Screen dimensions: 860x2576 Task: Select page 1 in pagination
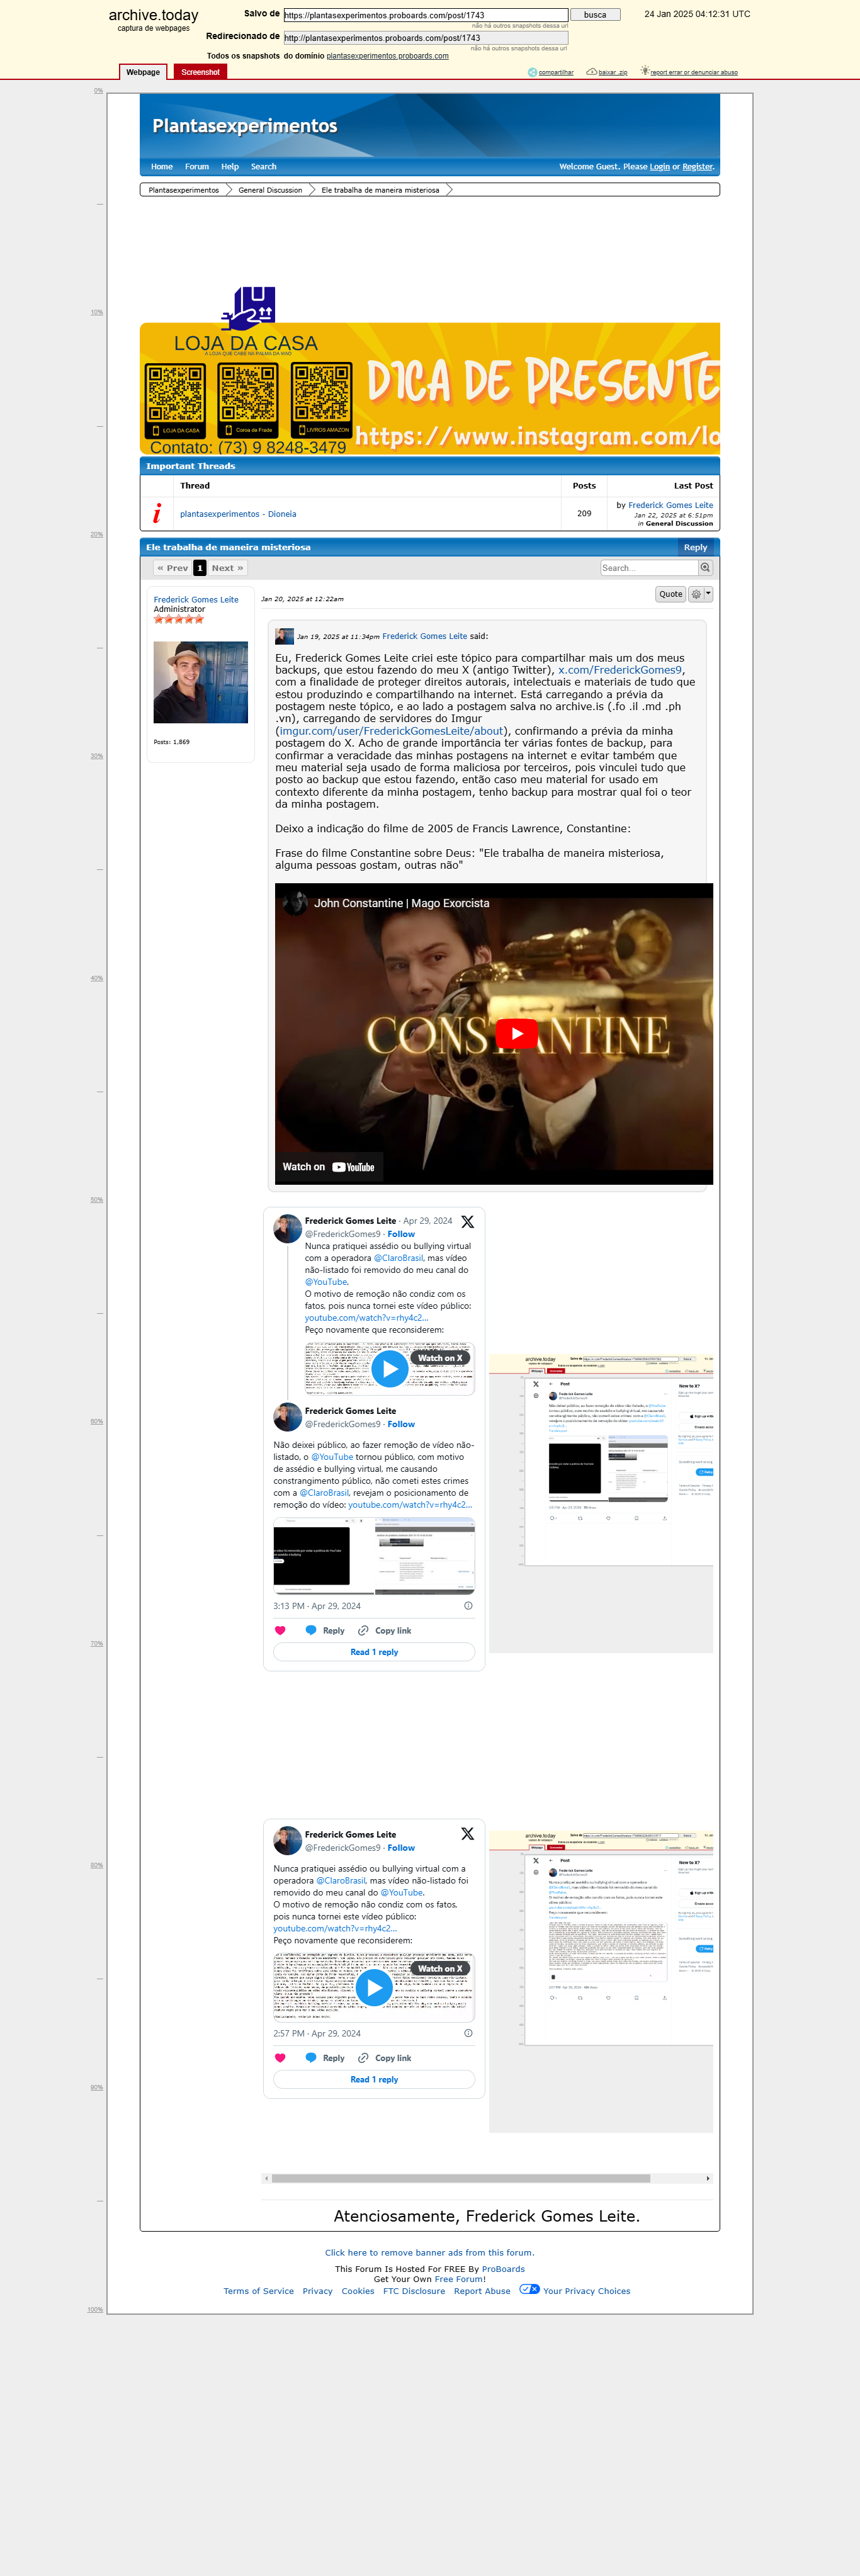pyautogui.click(x=200, y=568)
